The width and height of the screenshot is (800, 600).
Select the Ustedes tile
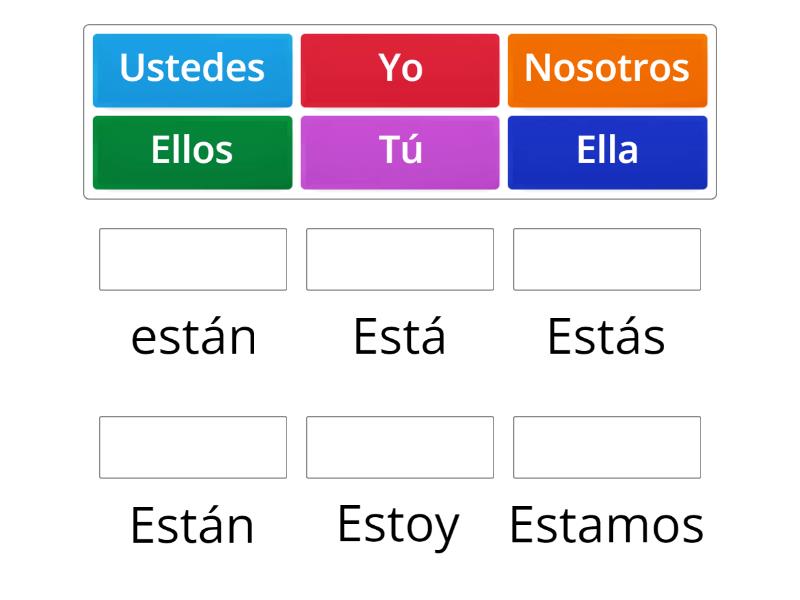point(192,69)
